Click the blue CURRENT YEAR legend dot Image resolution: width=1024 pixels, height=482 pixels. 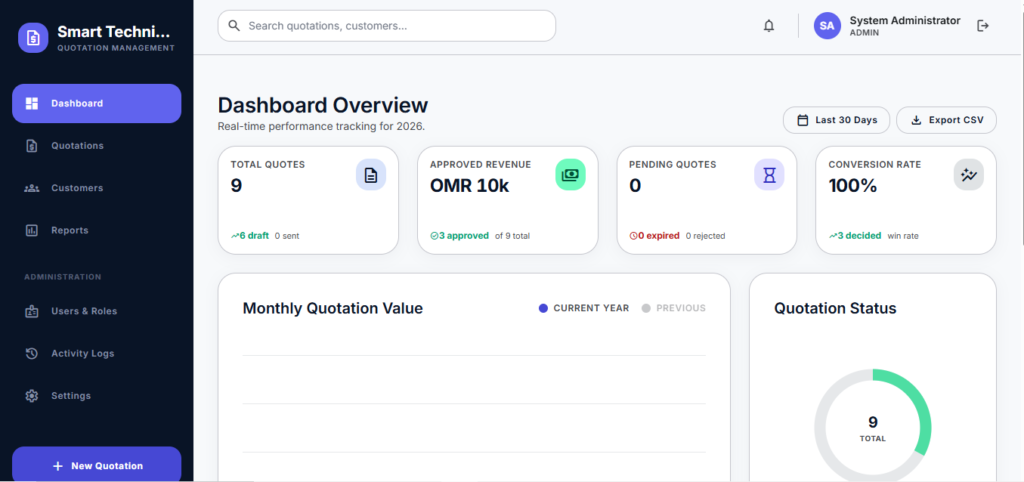pyautogui.click(x=543, y=308)
